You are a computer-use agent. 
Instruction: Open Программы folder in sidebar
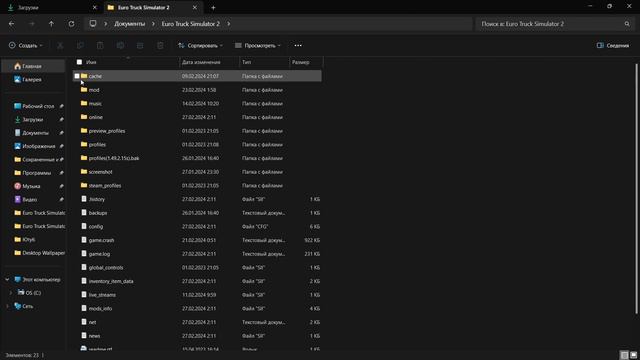click(x=37, y=173)
